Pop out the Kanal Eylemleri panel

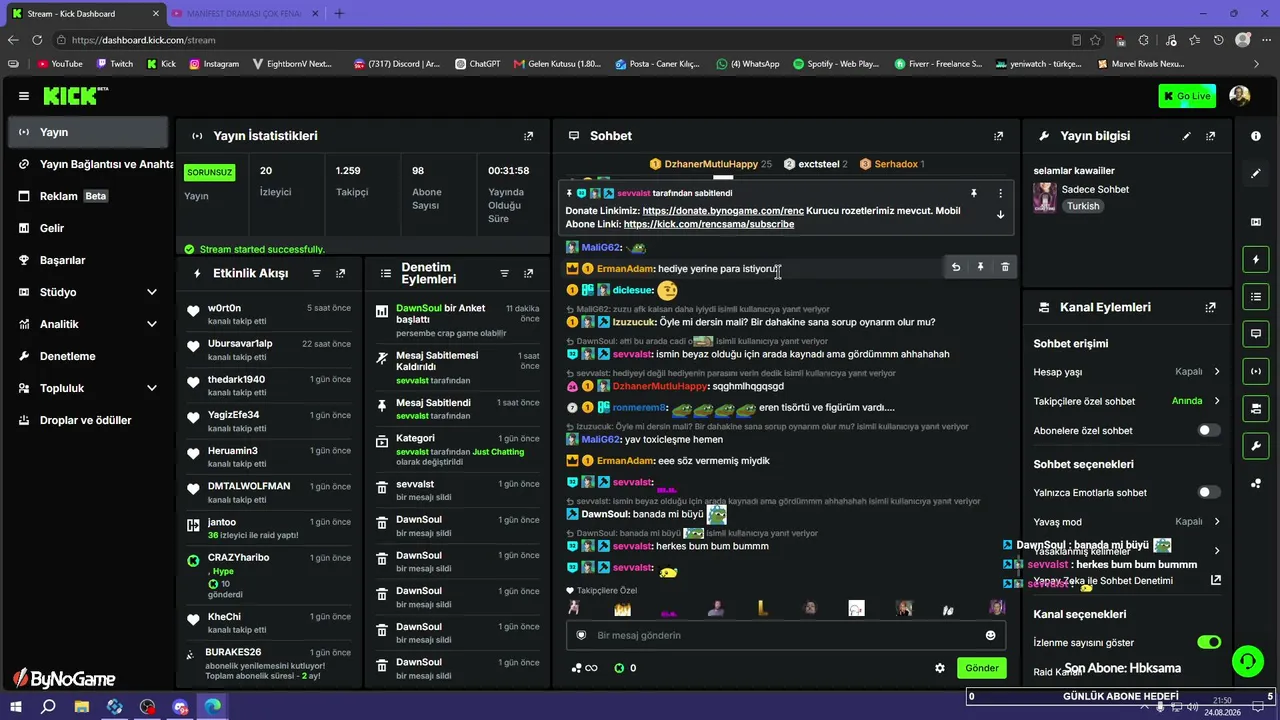pos(1211,308)
